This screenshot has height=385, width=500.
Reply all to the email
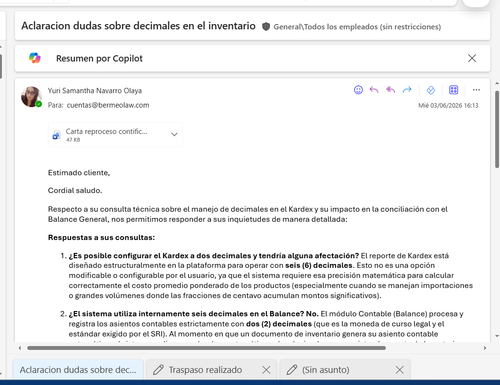pos(390,90)
